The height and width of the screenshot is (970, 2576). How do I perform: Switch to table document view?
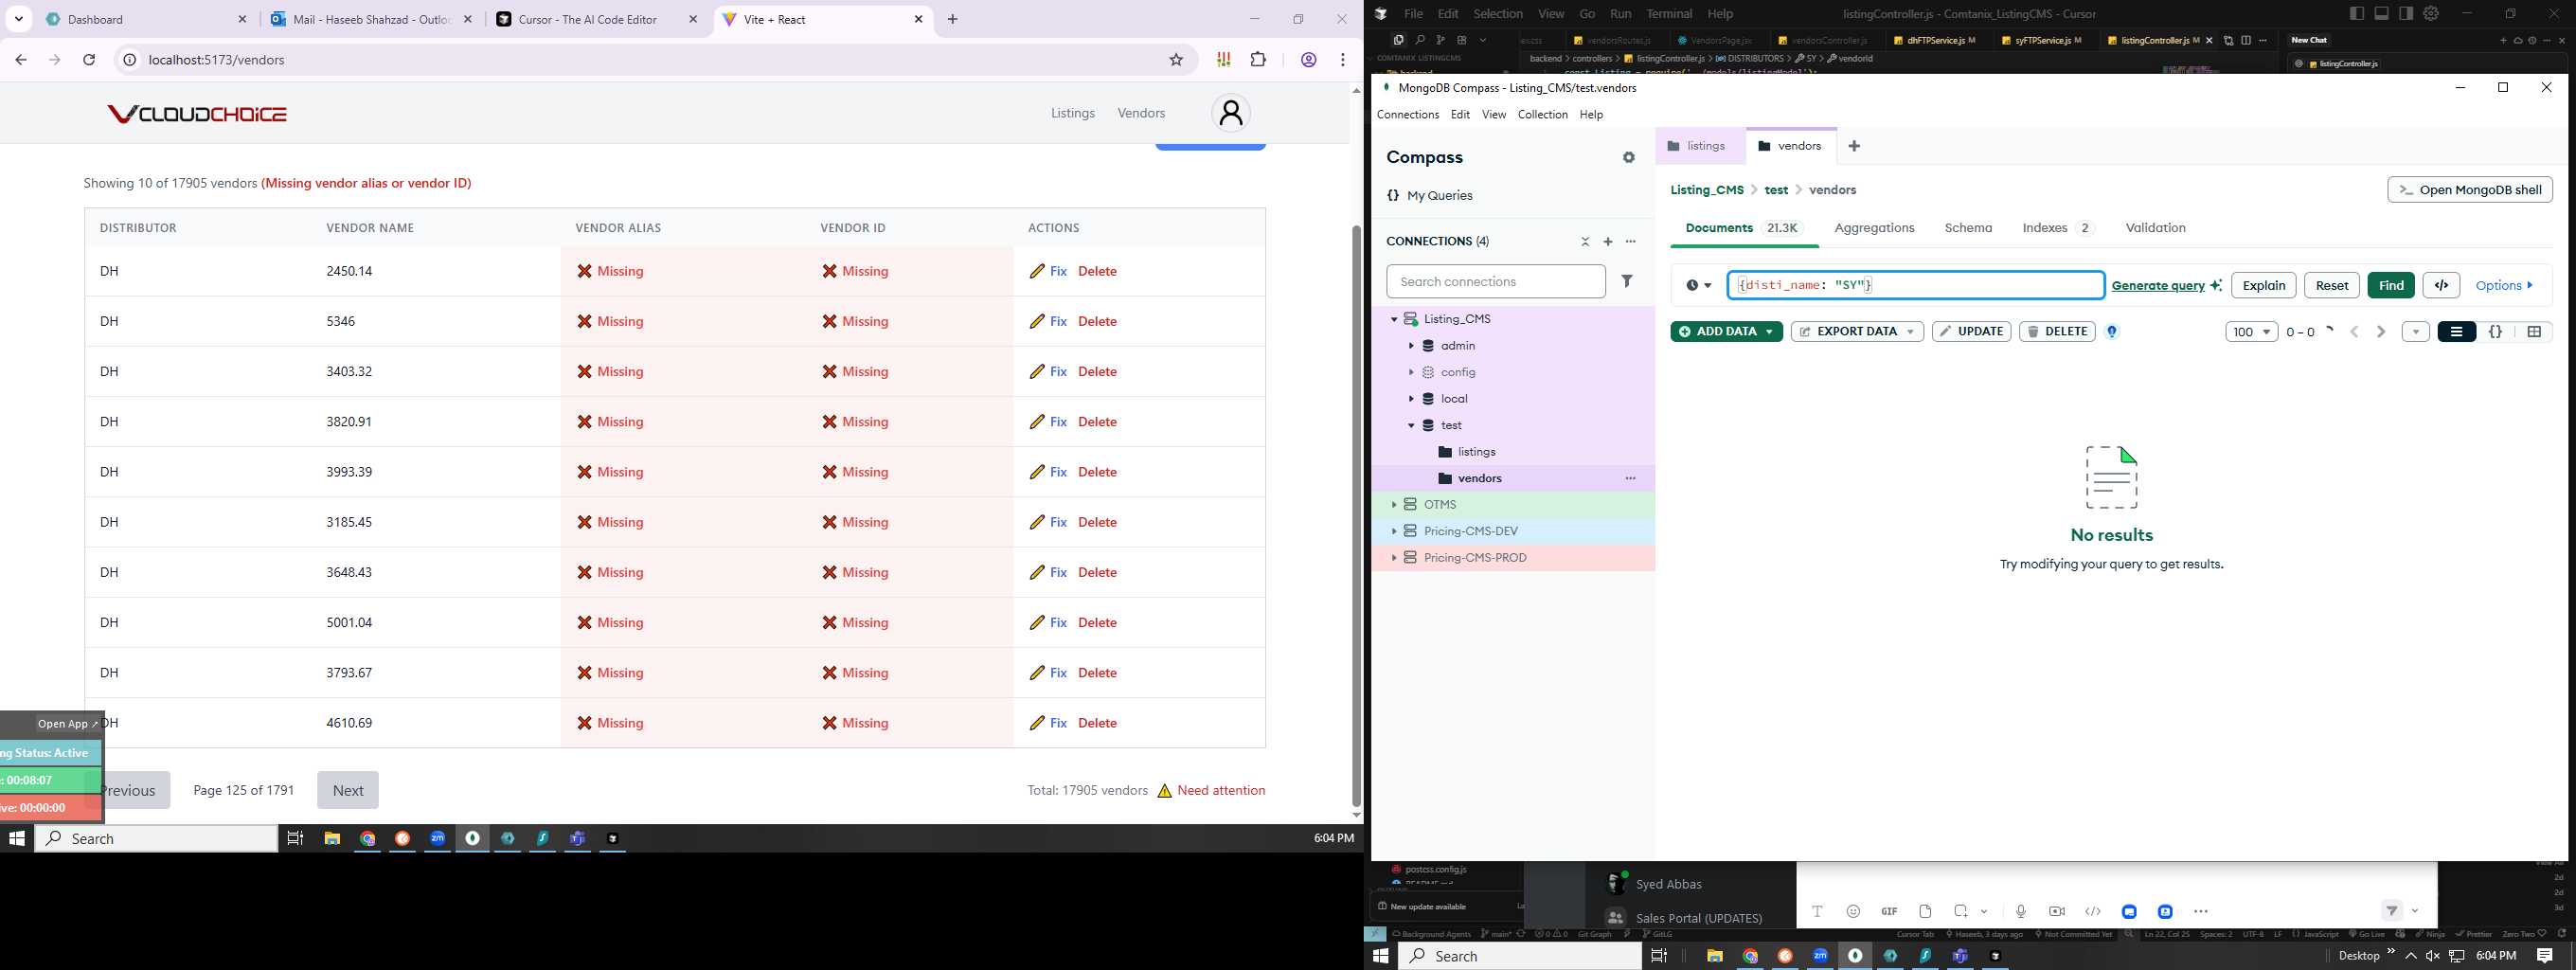tap(2534, 331)
